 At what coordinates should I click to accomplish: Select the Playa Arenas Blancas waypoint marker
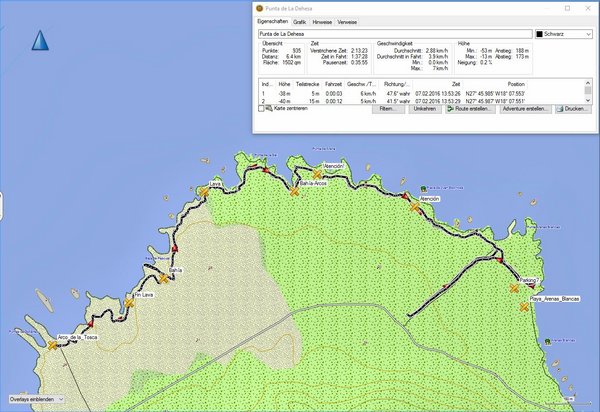pyautogui.click(x=524, y=308)
